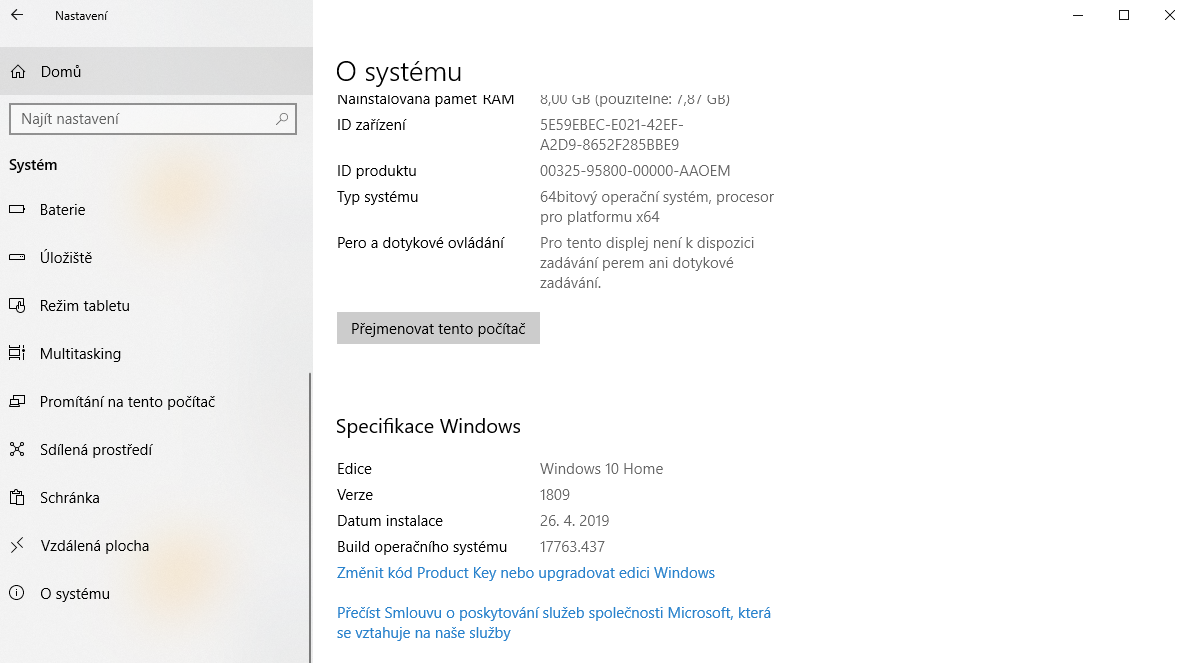The image size is (1179, 663).
Task: Click the Nastavení window title
Action: (x=81, y=16)
